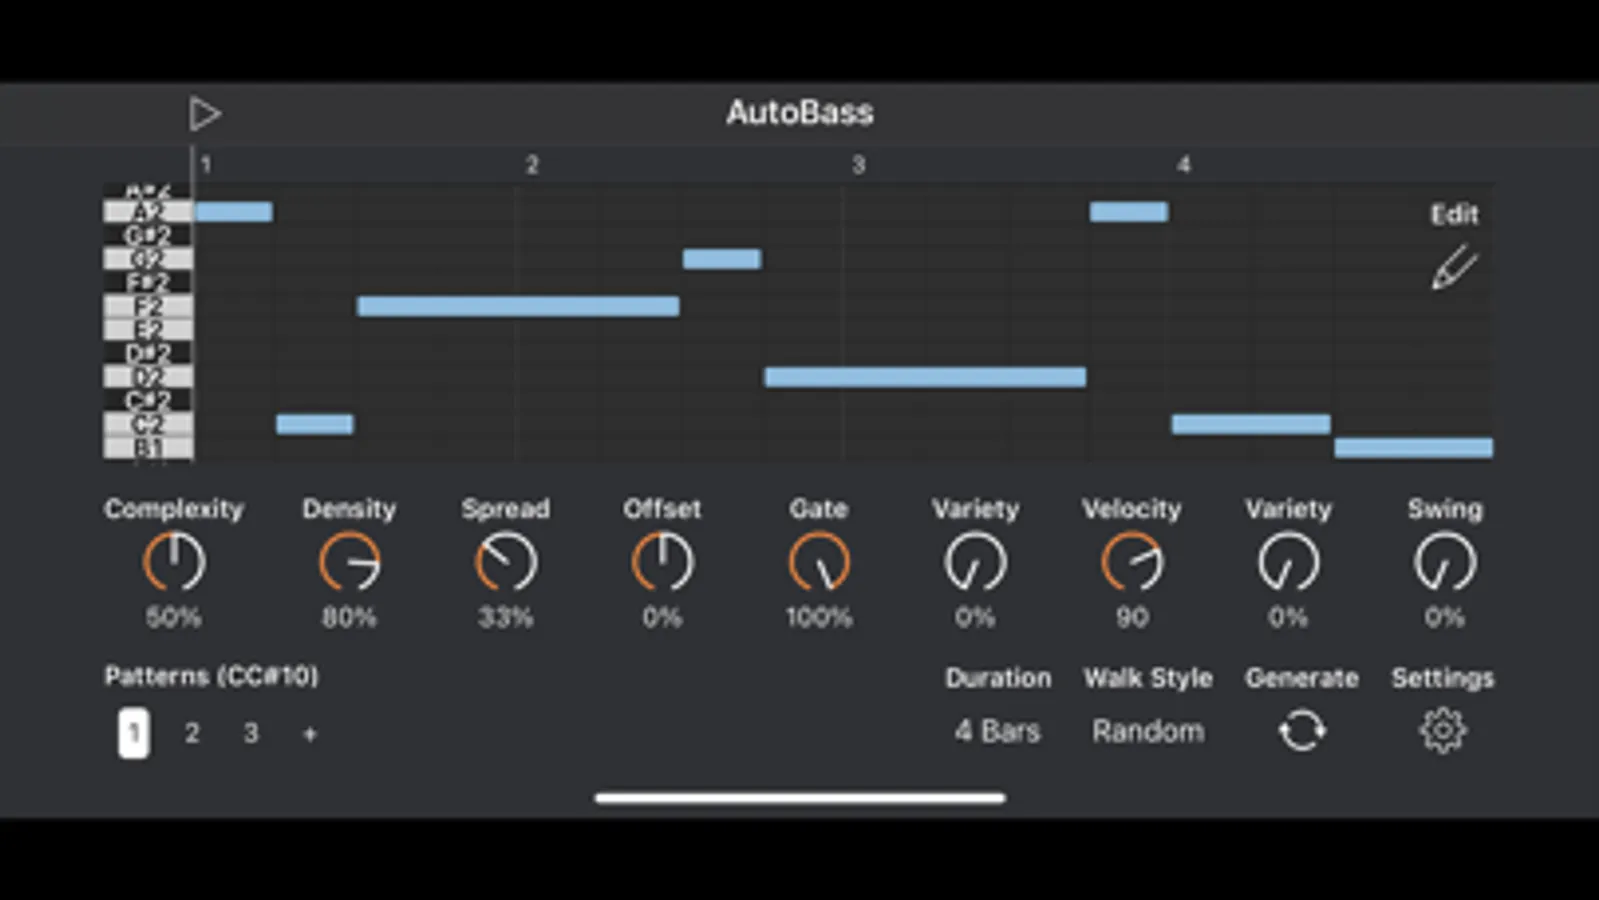Click the B1 piano key
1599x900 pixels.
click(148, 448)
